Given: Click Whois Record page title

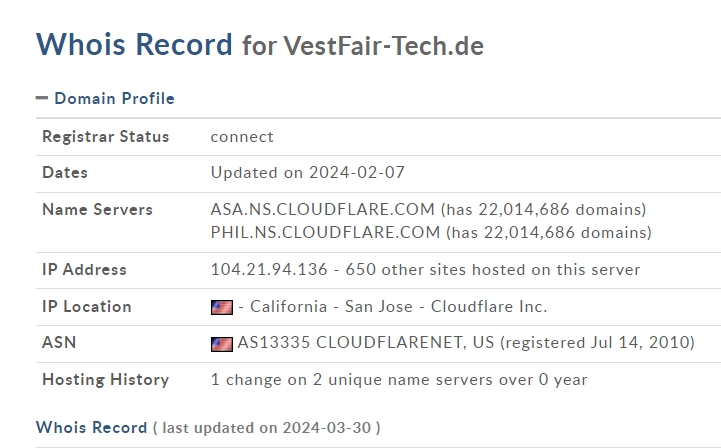Looking at the screenshot, I should [x=134, y=45].
